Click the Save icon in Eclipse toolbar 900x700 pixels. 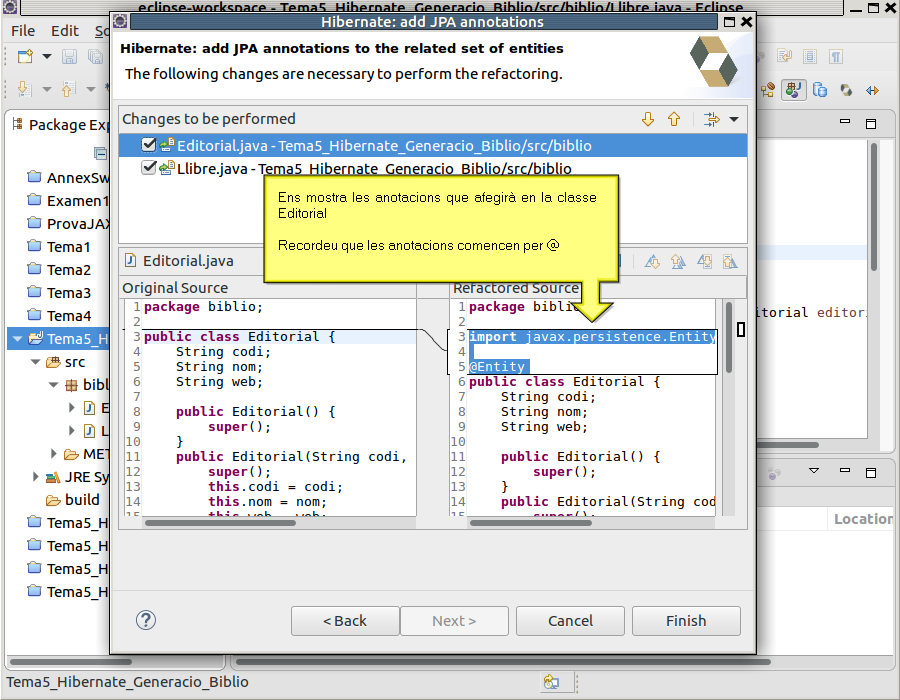[x=69, y=56]
